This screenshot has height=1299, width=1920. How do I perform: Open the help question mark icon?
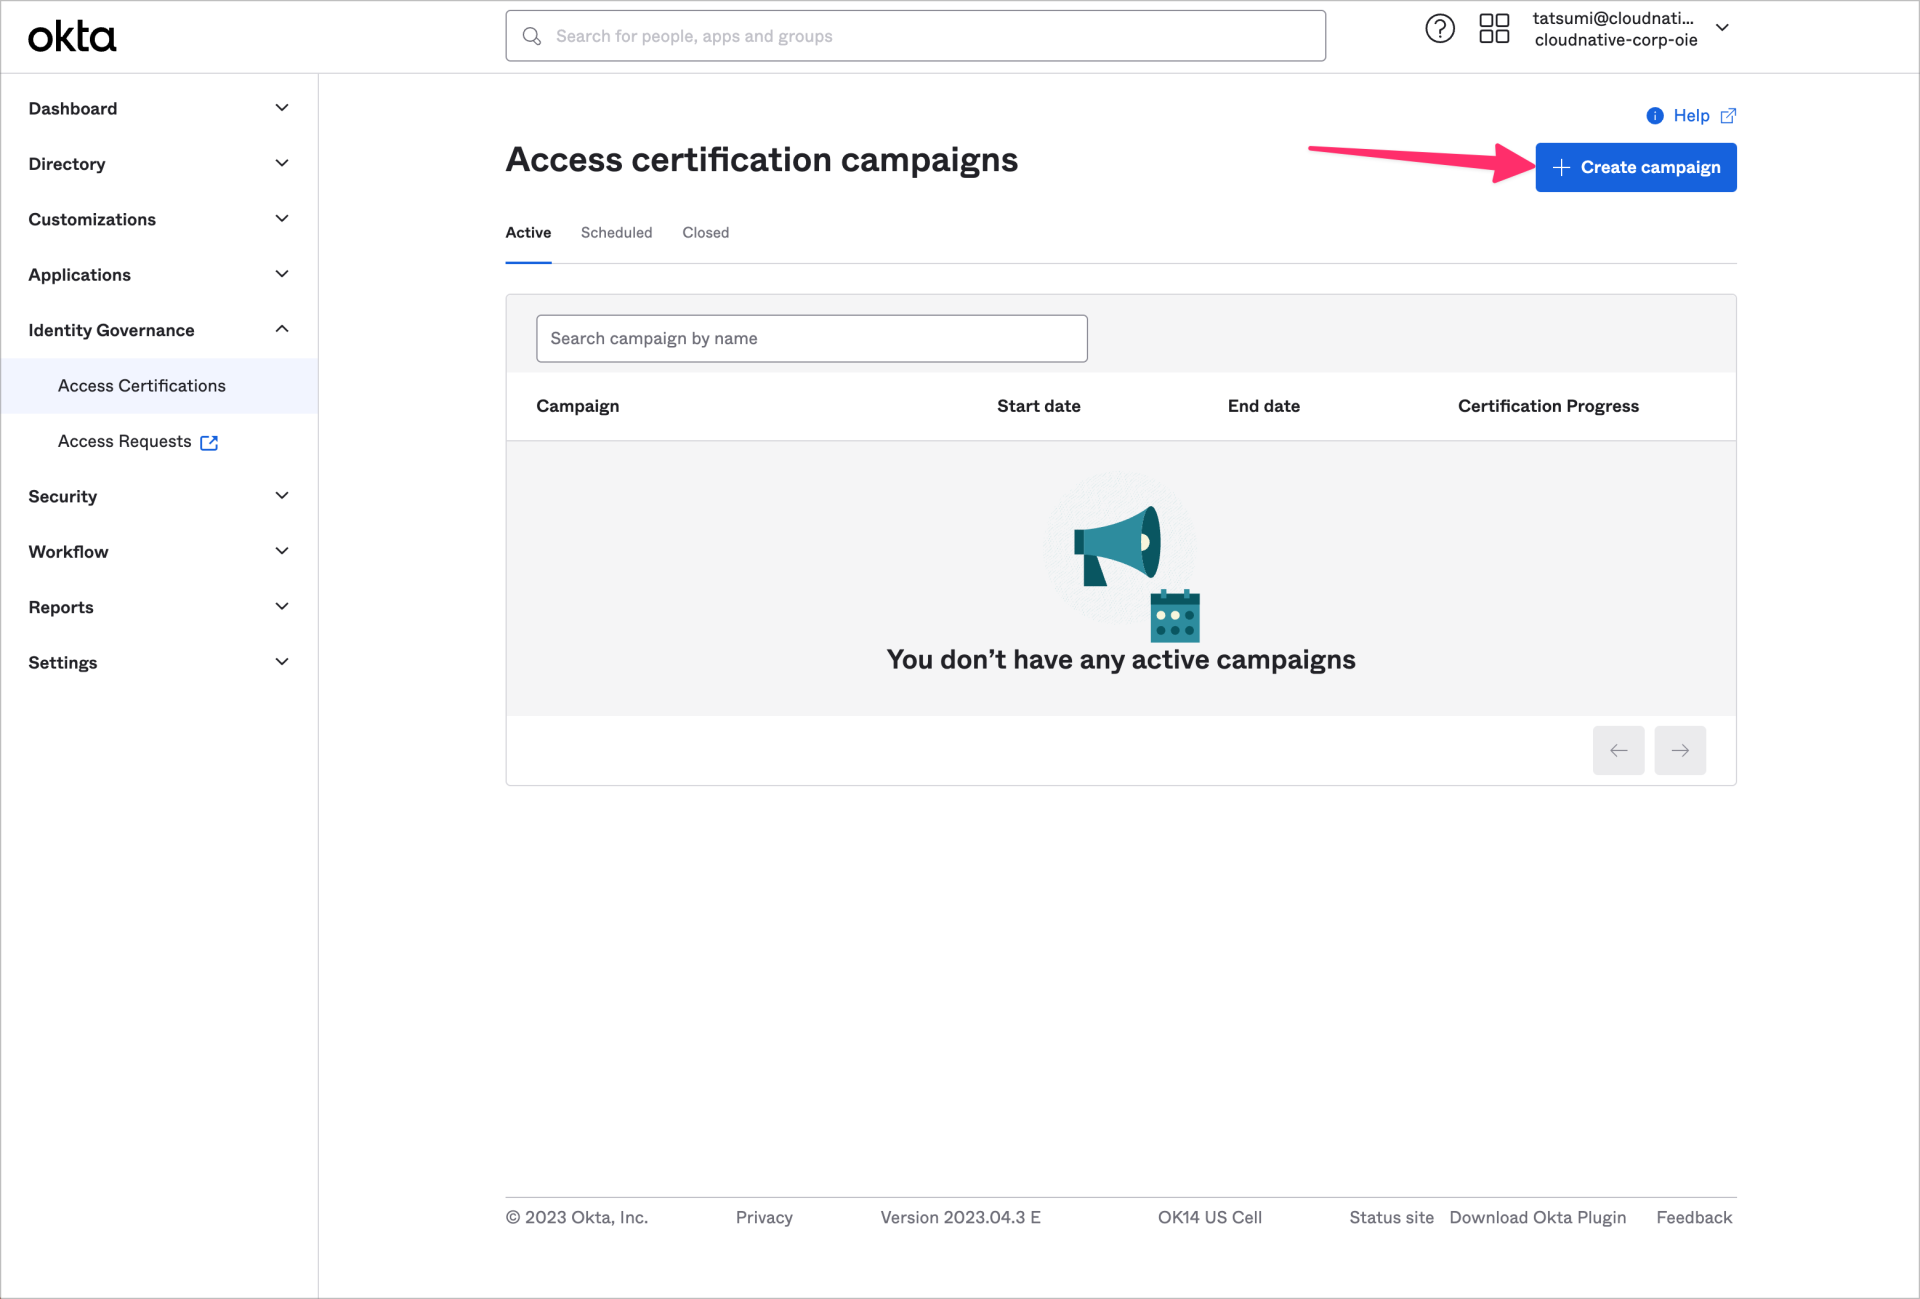point(1440,28)
